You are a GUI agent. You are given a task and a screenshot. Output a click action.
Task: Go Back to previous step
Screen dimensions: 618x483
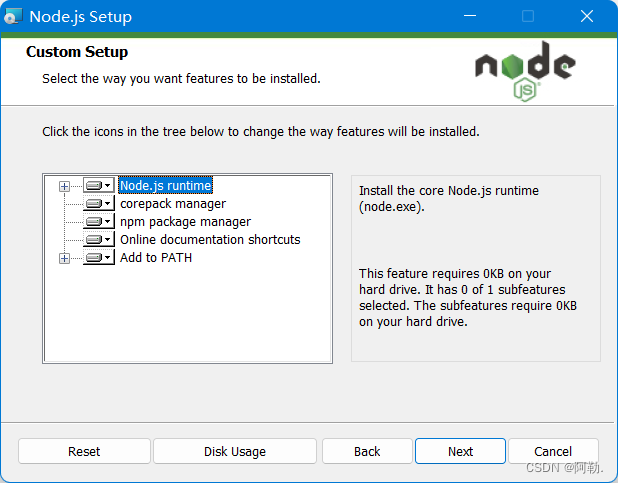point(367,451)
